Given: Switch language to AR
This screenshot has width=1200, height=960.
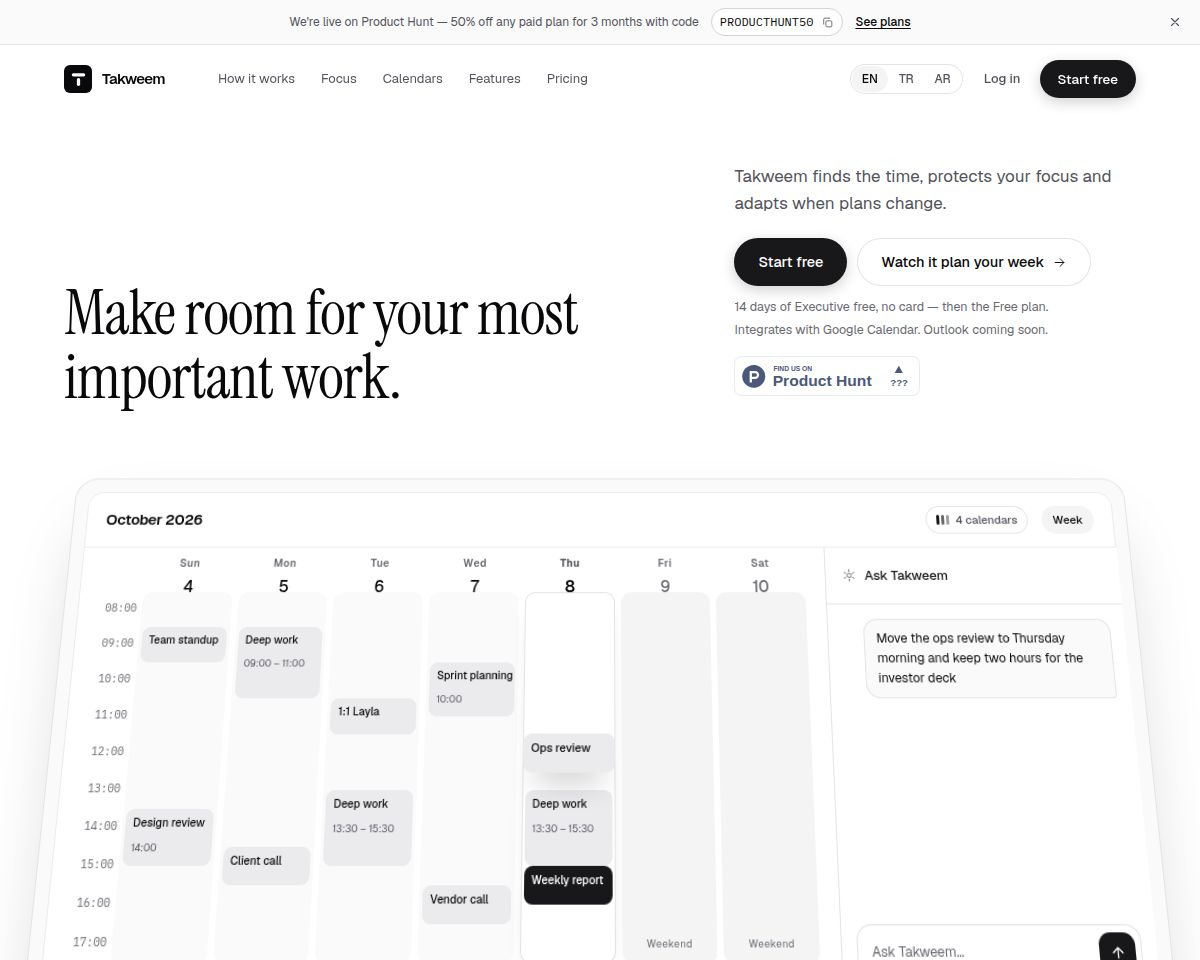Looking at the screenshot, I should coord(942,79).
